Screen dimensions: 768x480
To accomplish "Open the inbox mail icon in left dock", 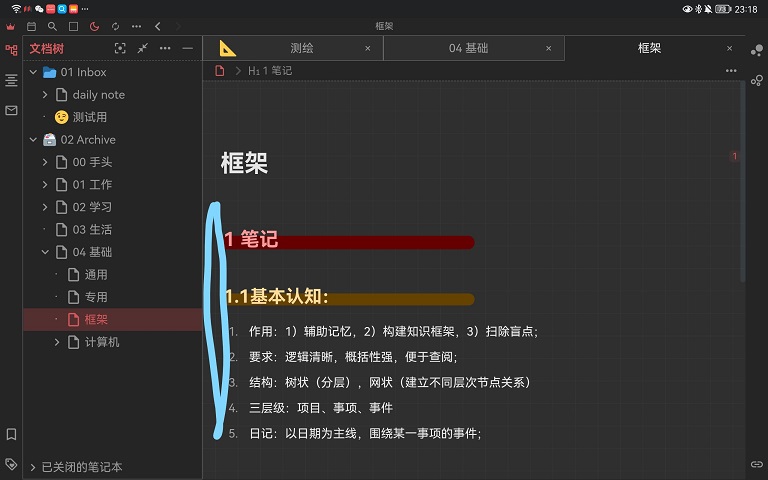I will pos(11,110).
